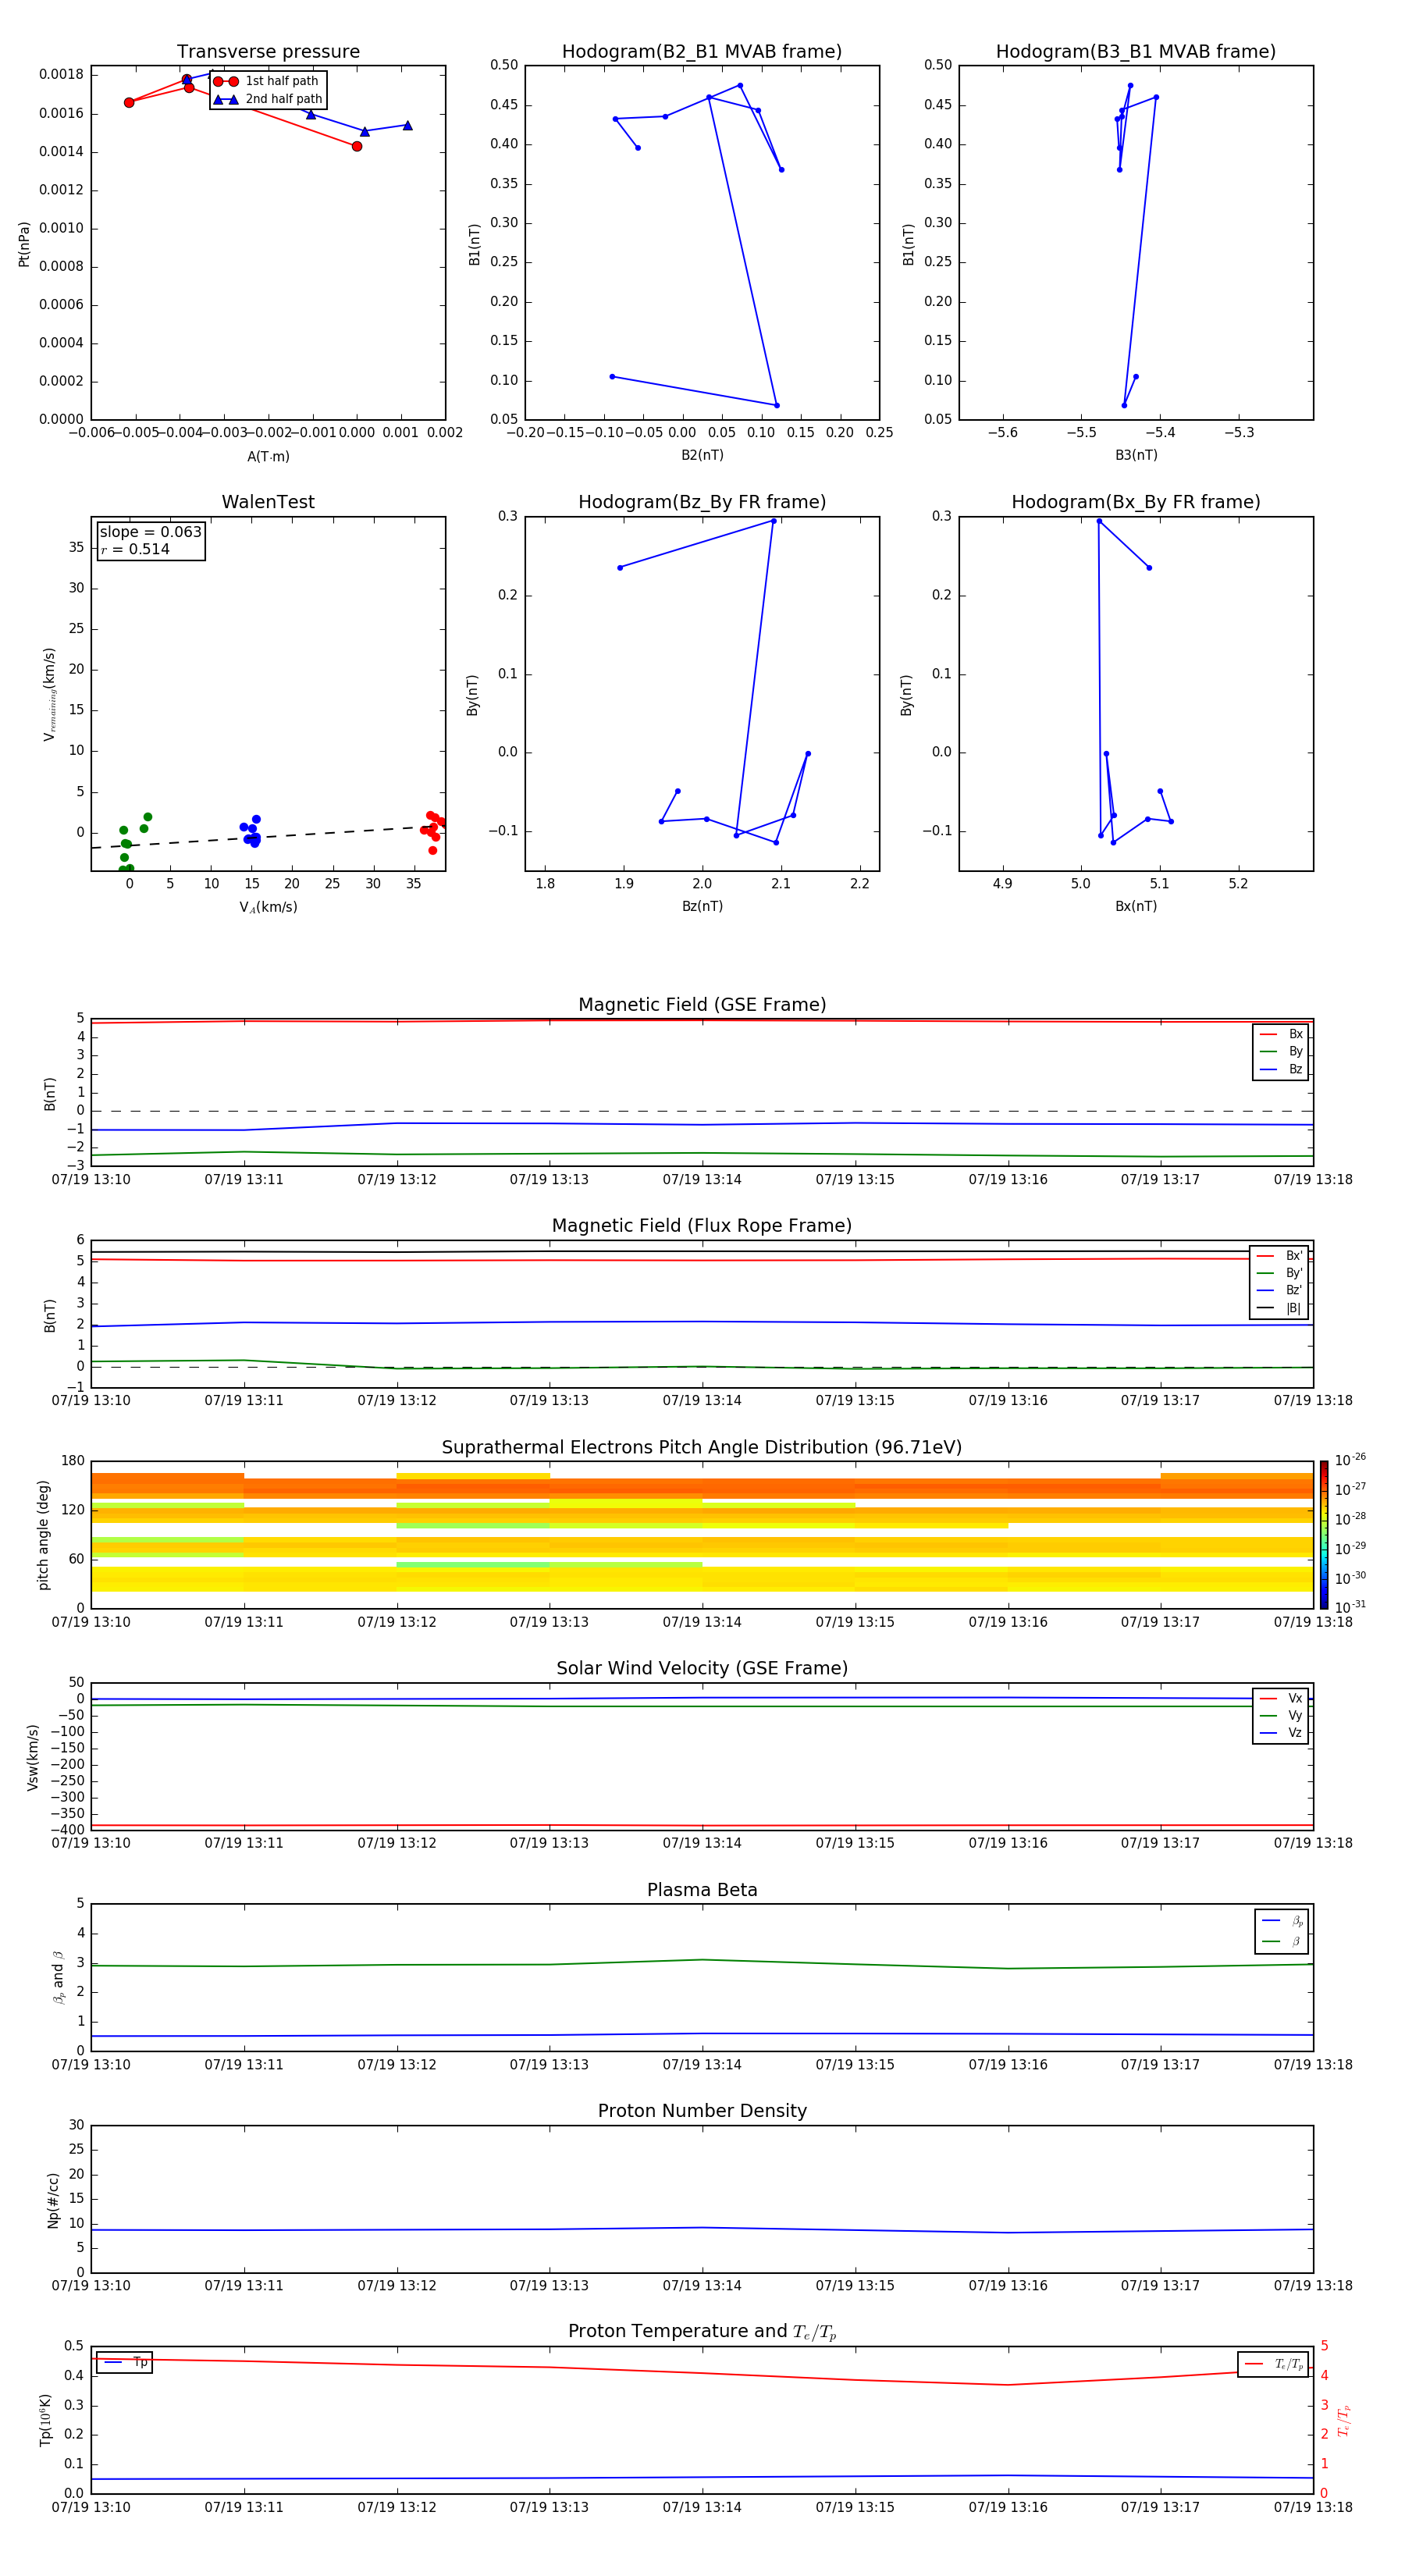This screenshot has width=1405, height=2576.
Task: Click the 'Proton Temperature and Te/Tp' title
Action: pyautogui.click(x=702, y=2332)
